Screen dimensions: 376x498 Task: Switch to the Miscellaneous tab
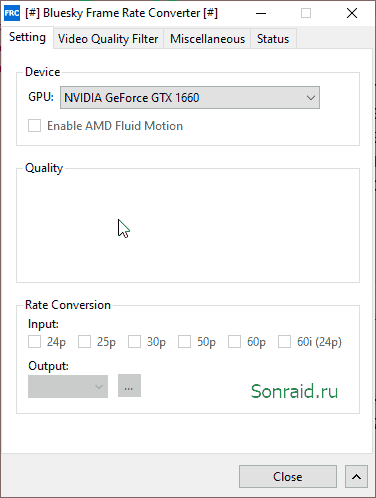207,39
